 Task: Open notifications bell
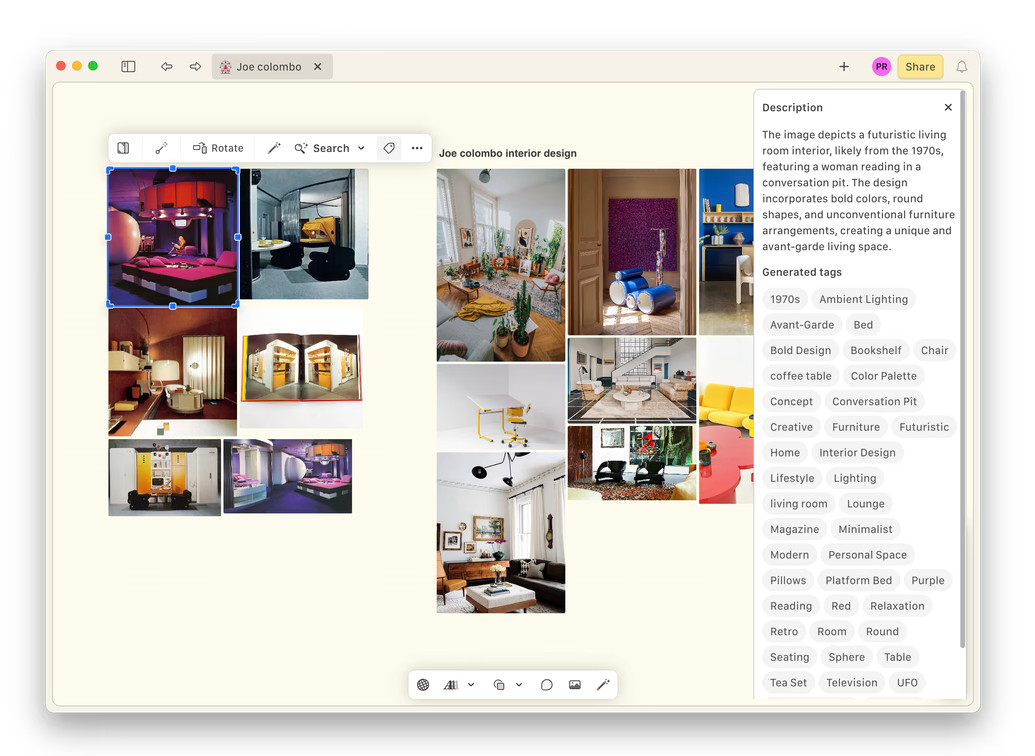[x=962, y=67]
